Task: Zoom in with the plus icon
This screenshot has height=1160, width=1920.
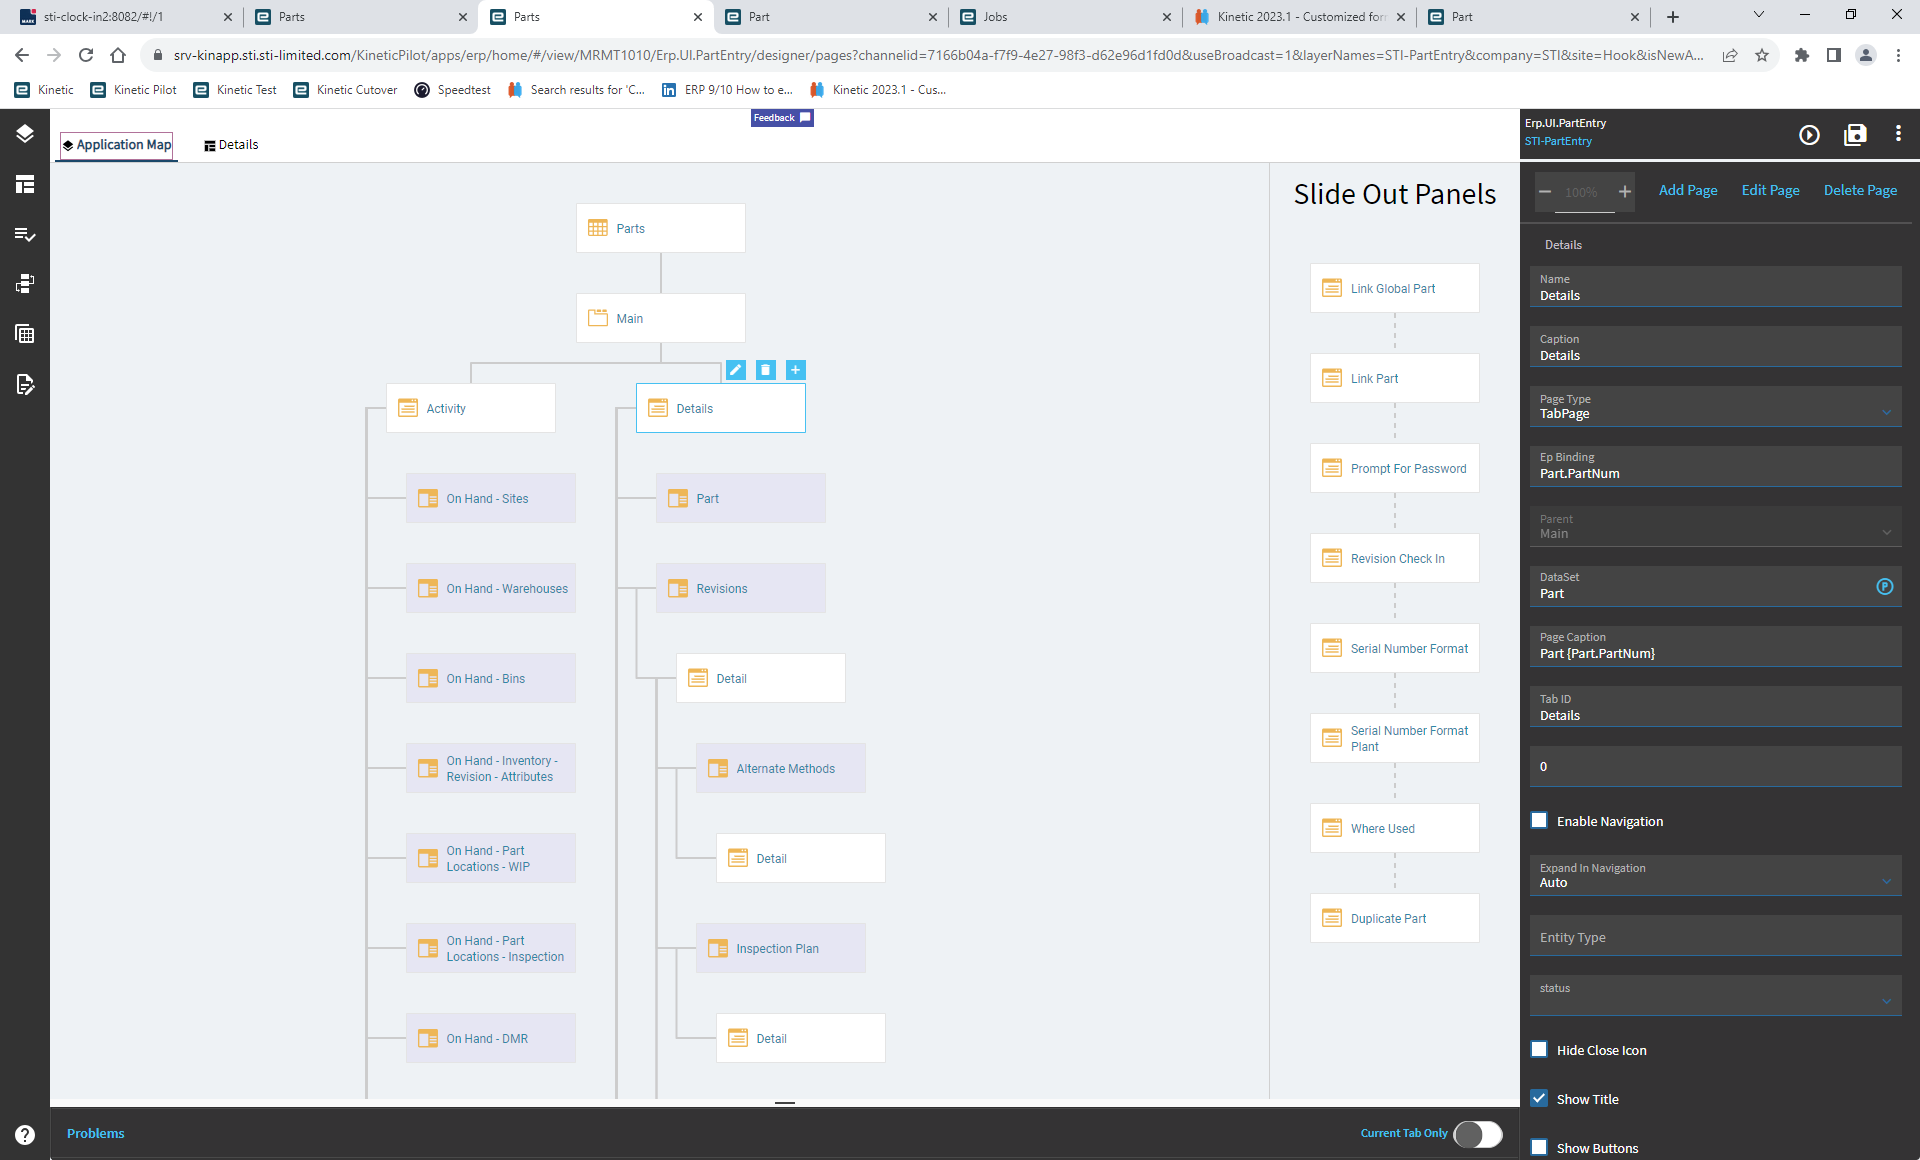Action: point(1625,191)
